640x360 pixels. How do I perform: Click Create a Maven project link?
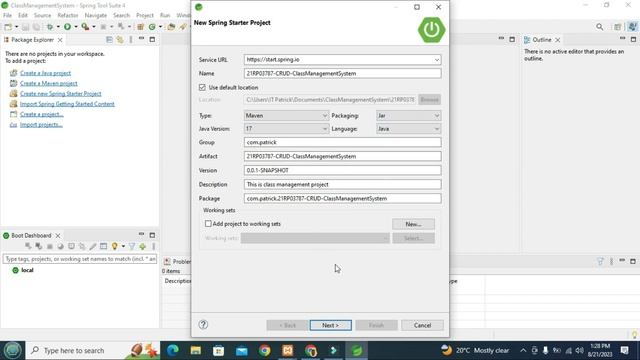click(49, 83)
